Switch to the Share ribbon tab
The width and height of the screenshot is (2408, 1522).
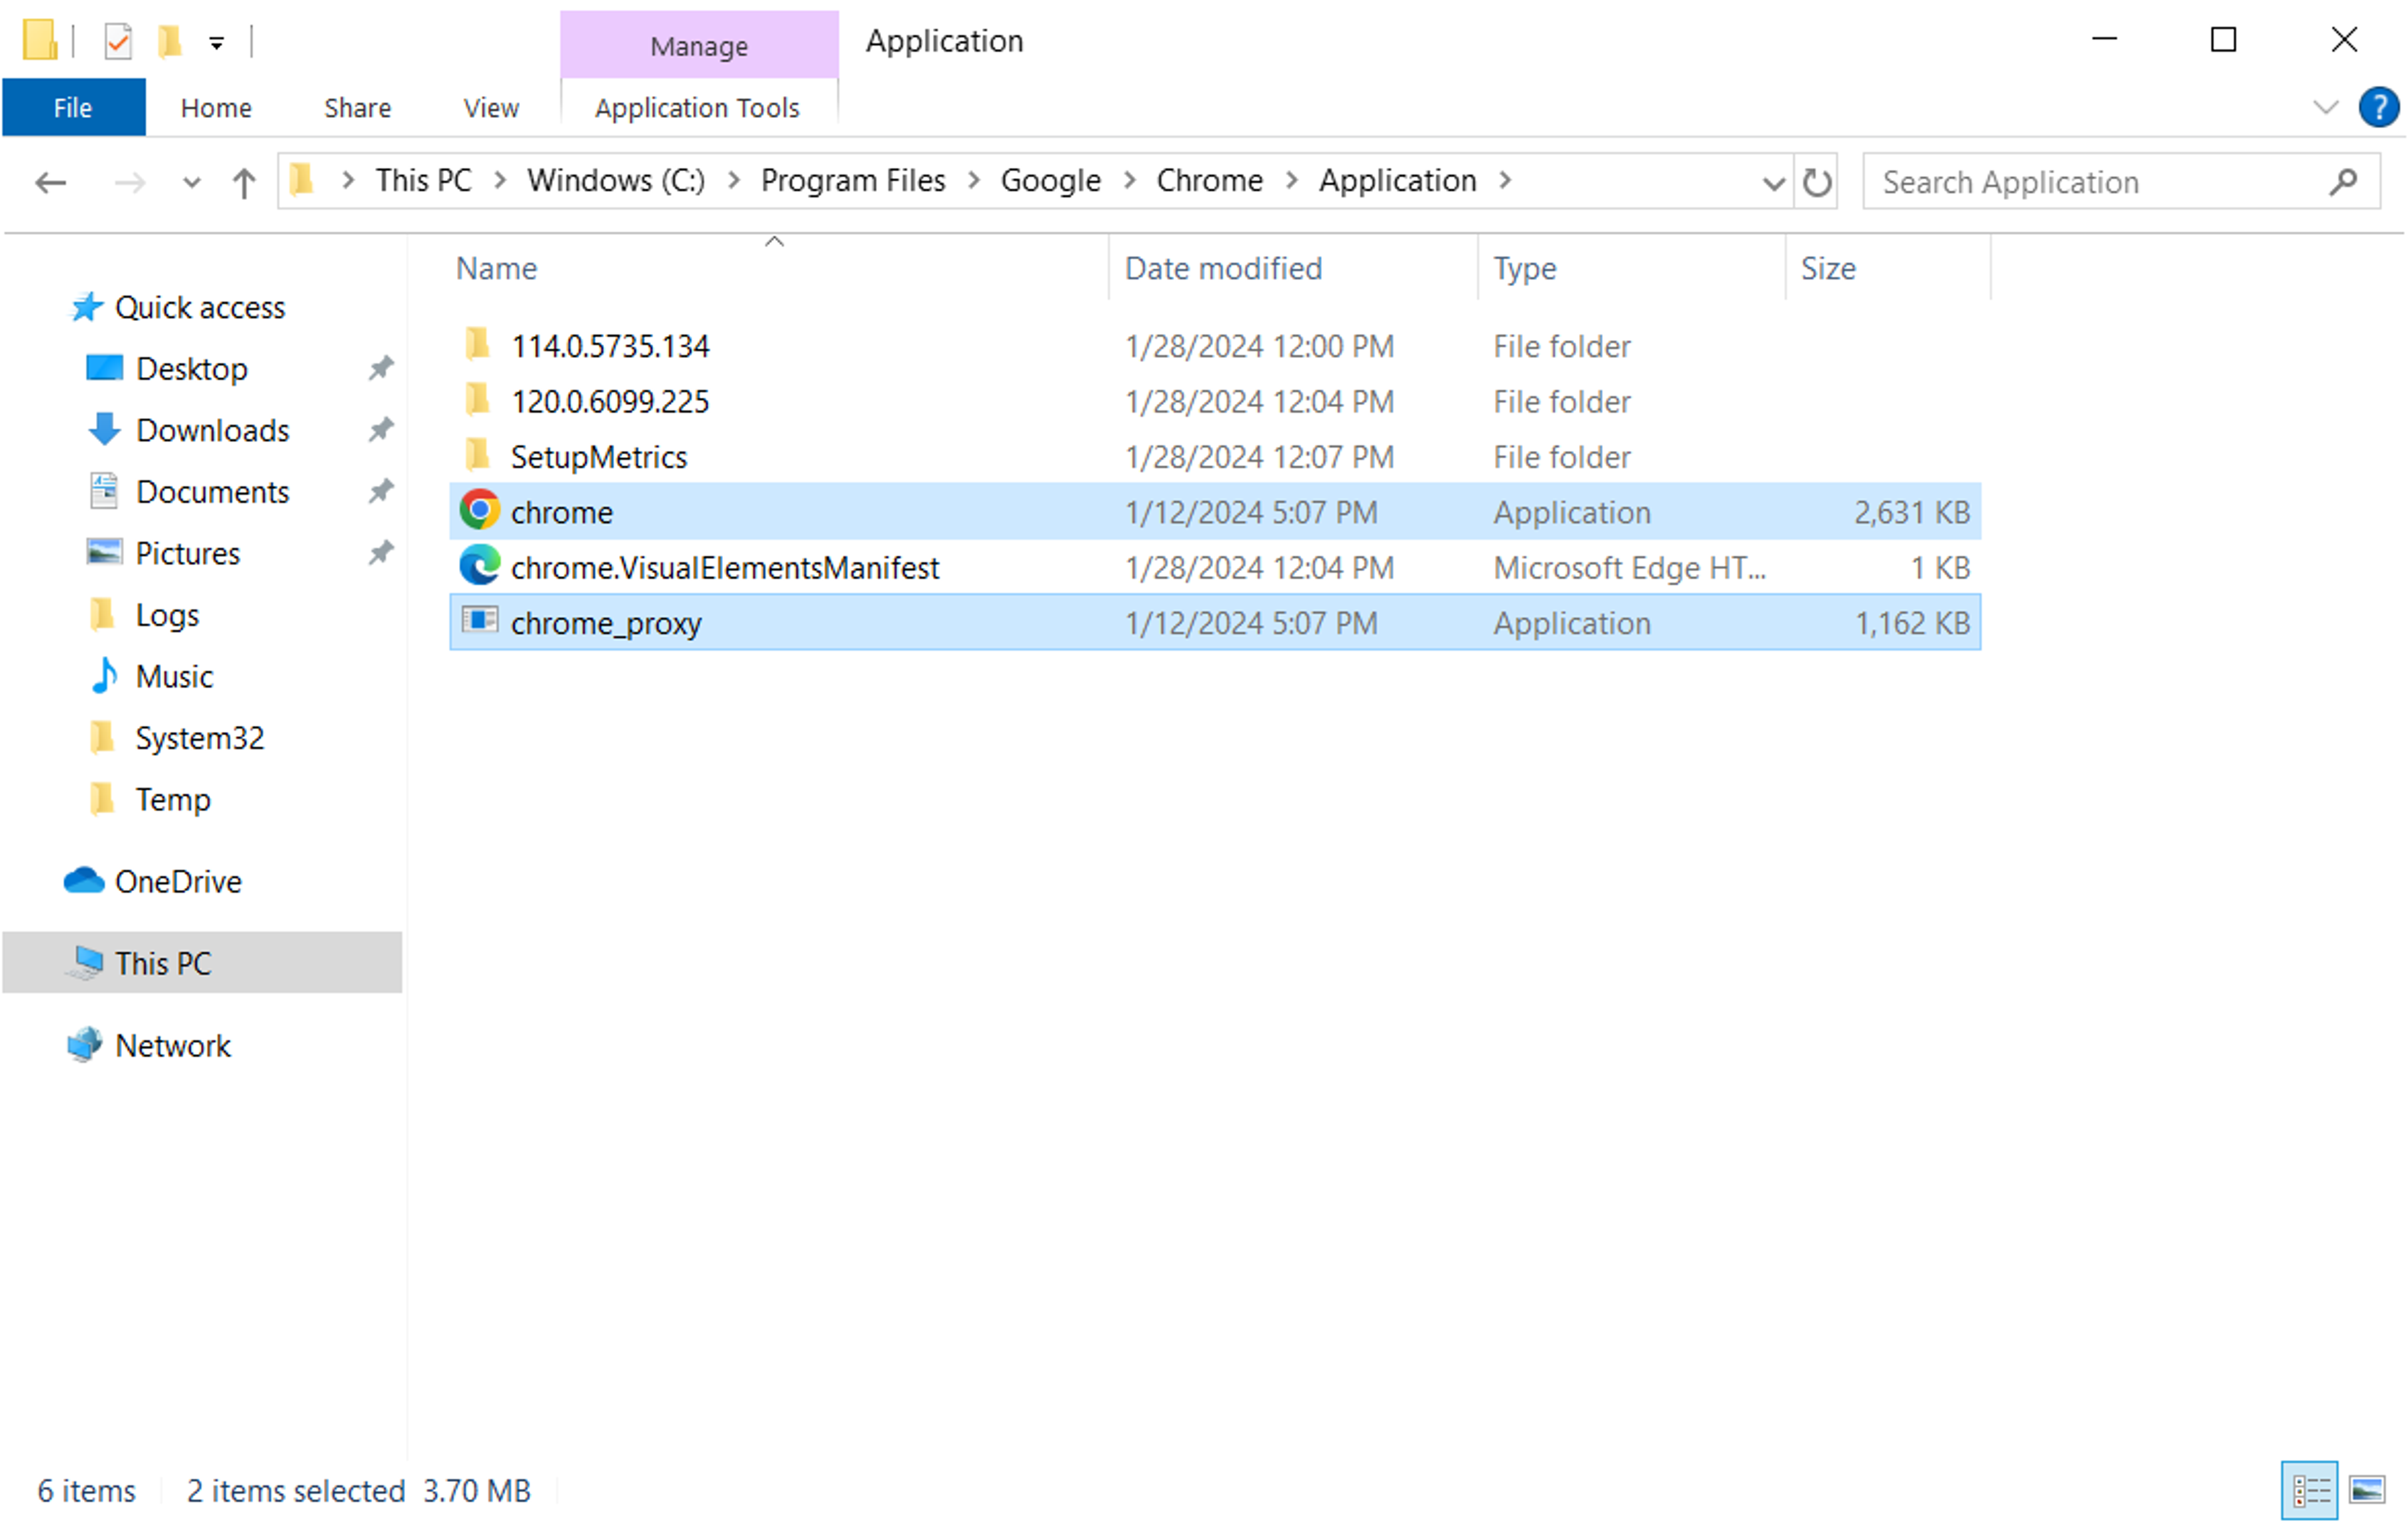pyautogui.click(x=357, y=107)
